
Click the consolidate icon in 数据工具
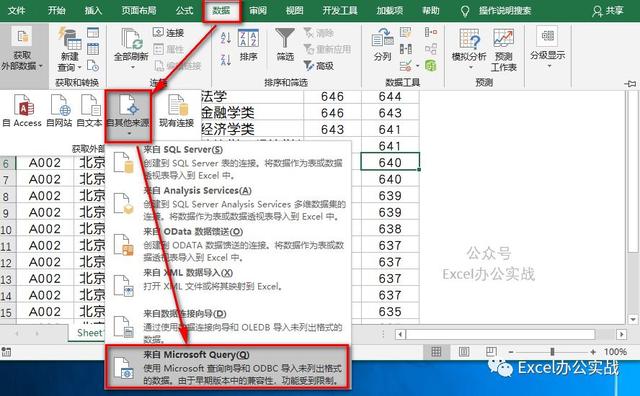pos(431,32)
